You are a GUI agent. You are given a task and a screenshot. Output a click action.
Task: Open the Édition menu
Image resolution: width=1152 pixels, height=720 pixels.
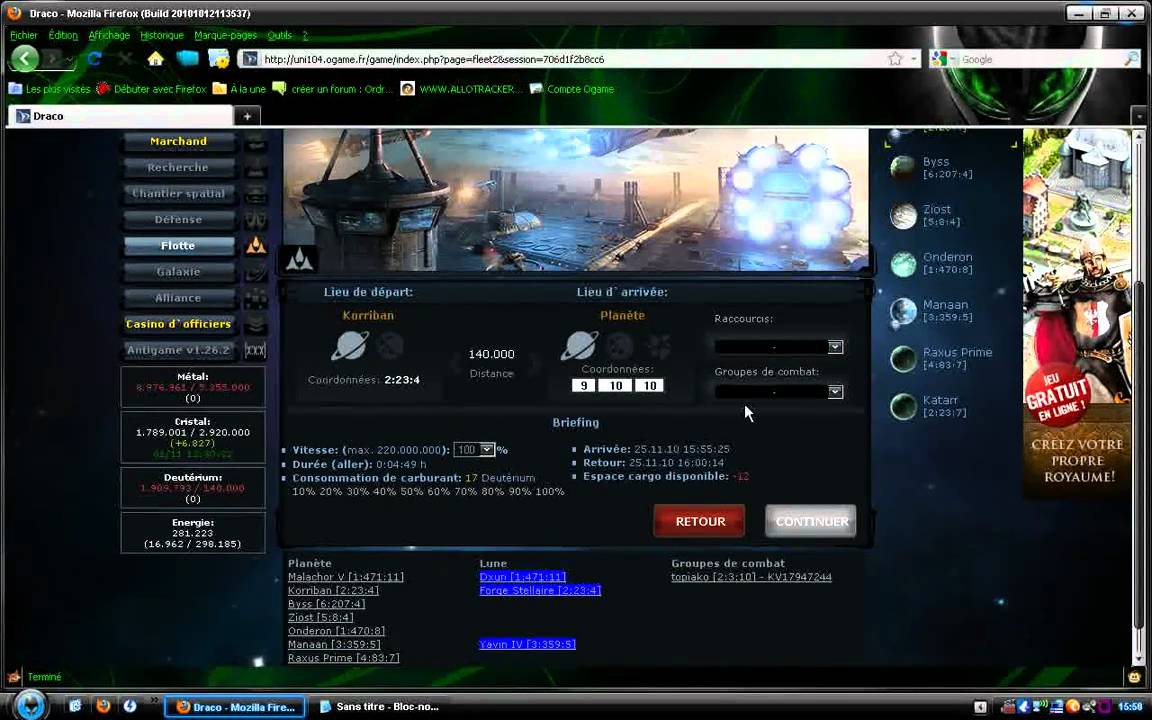[x=63, y=35]
